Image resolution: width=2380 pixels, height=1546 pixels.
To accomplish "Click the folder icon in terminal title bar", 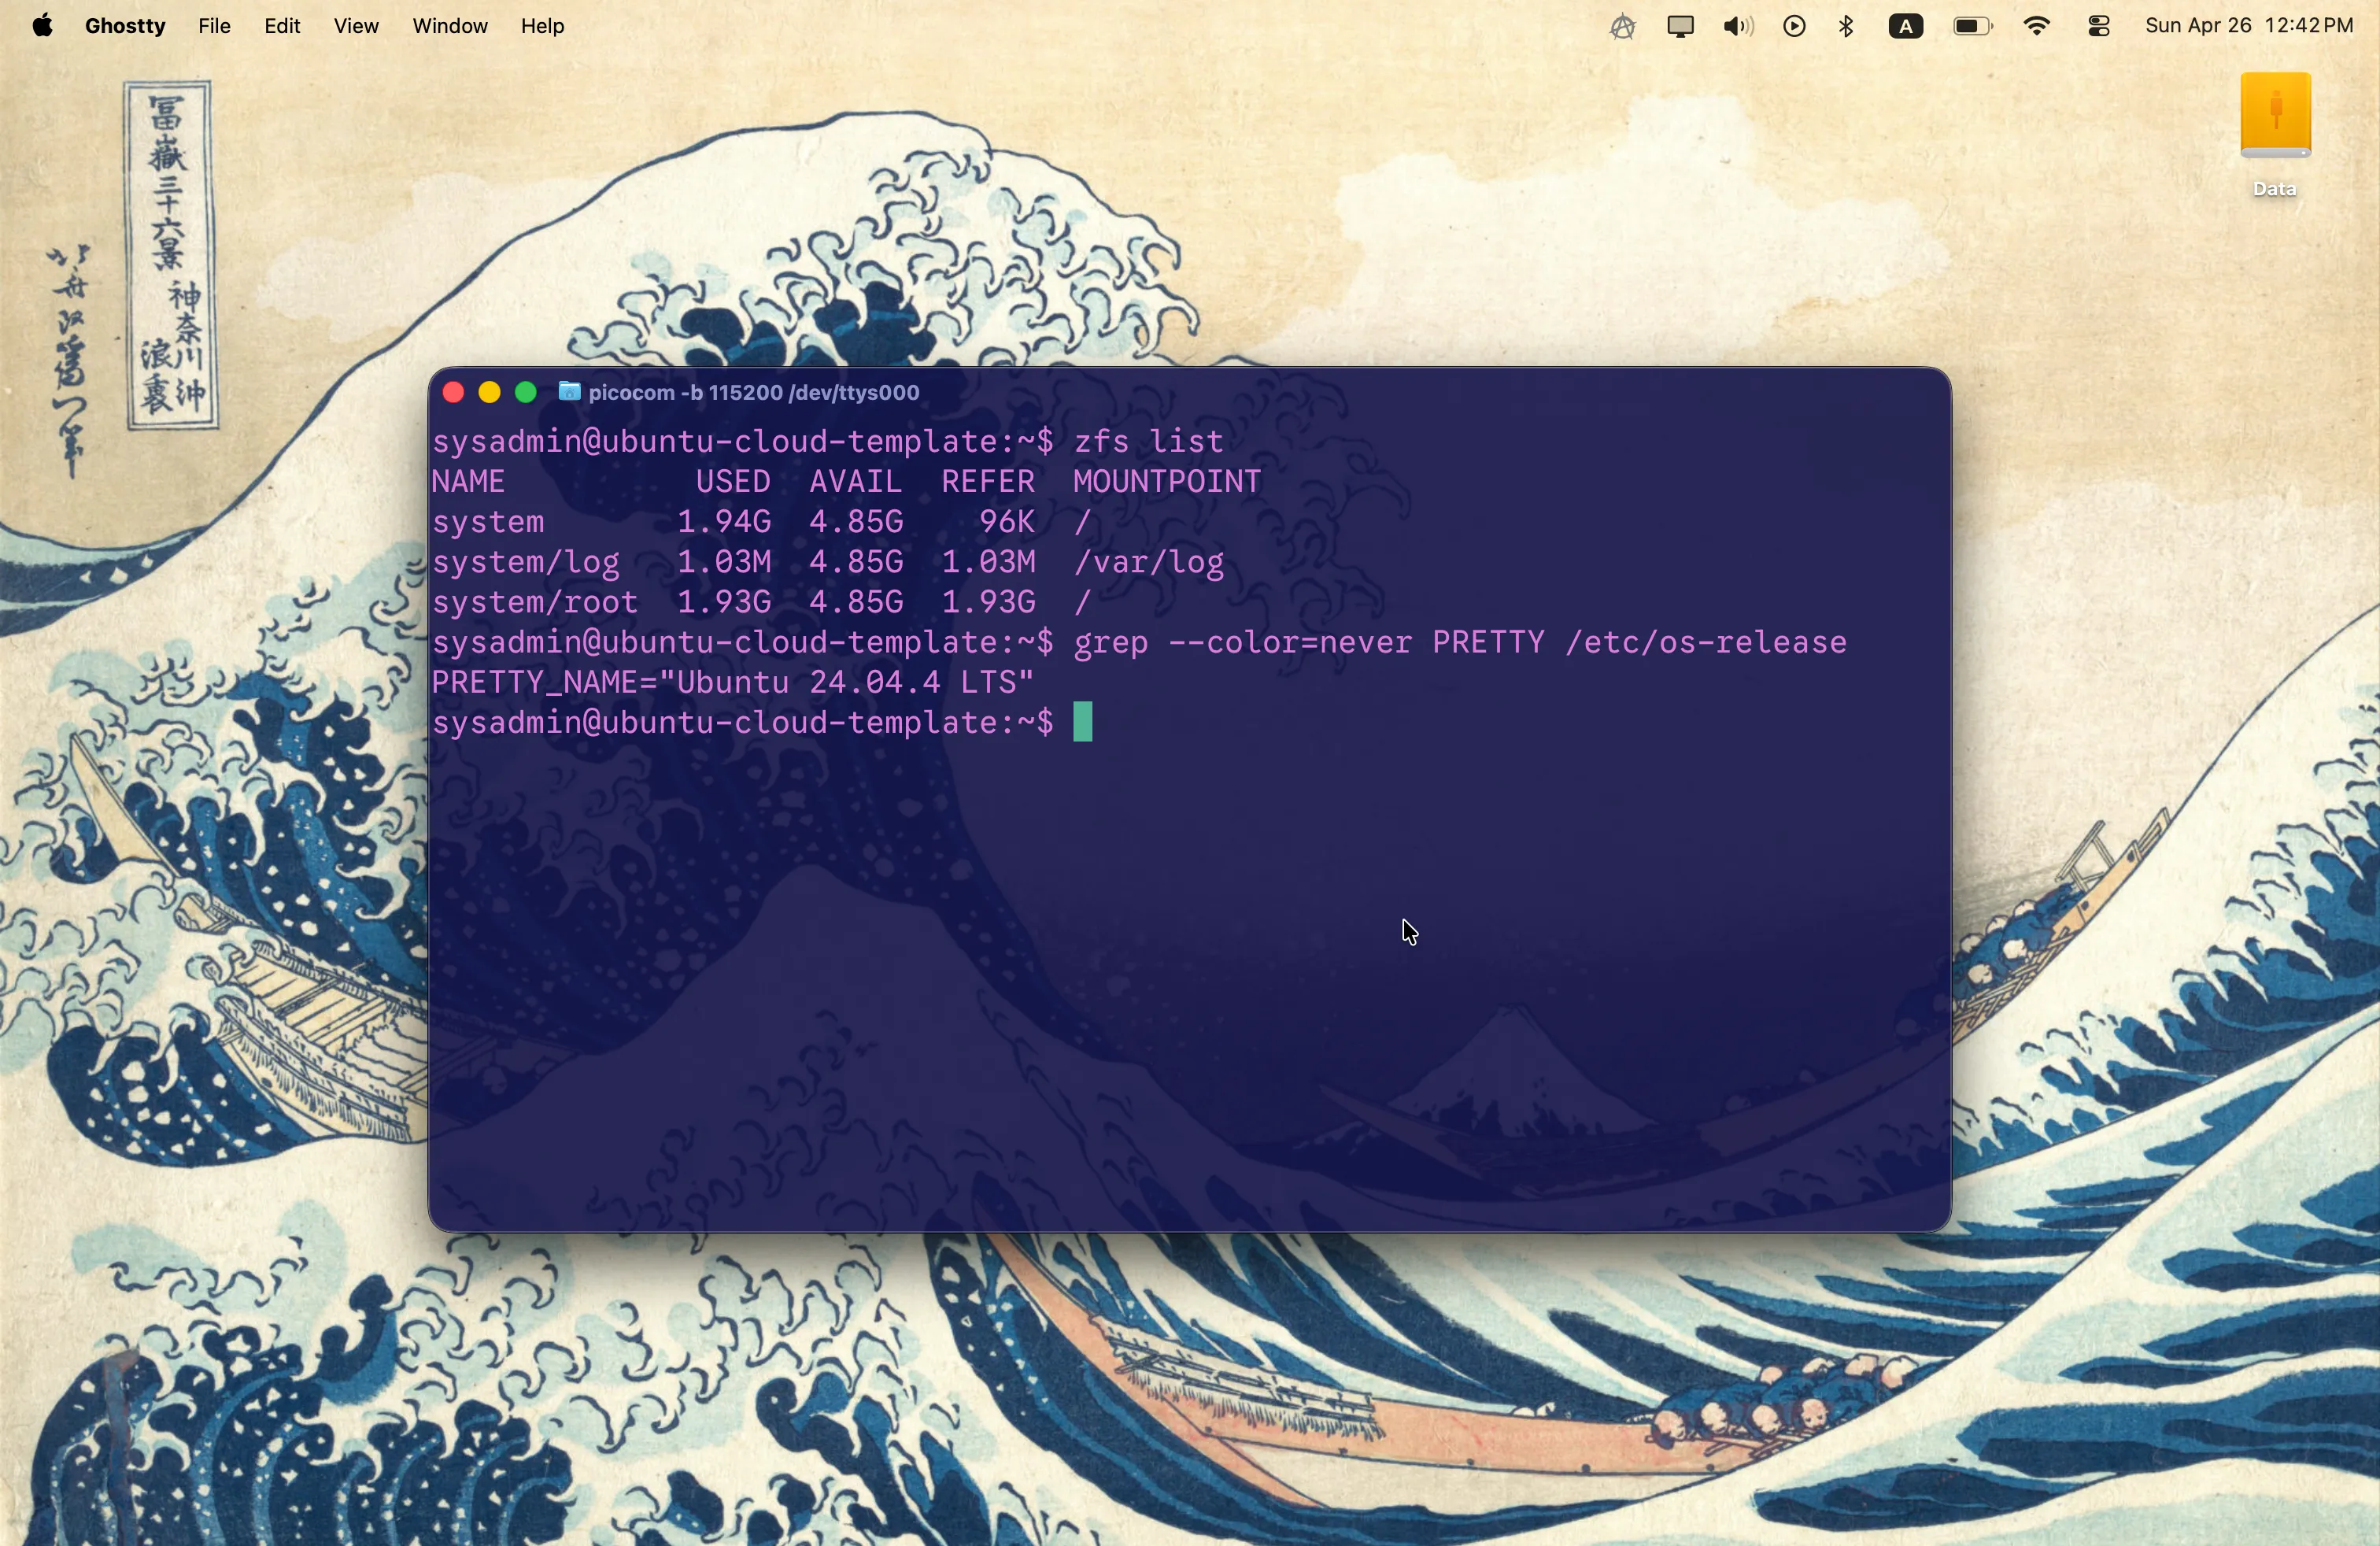I will pos(570,392).
